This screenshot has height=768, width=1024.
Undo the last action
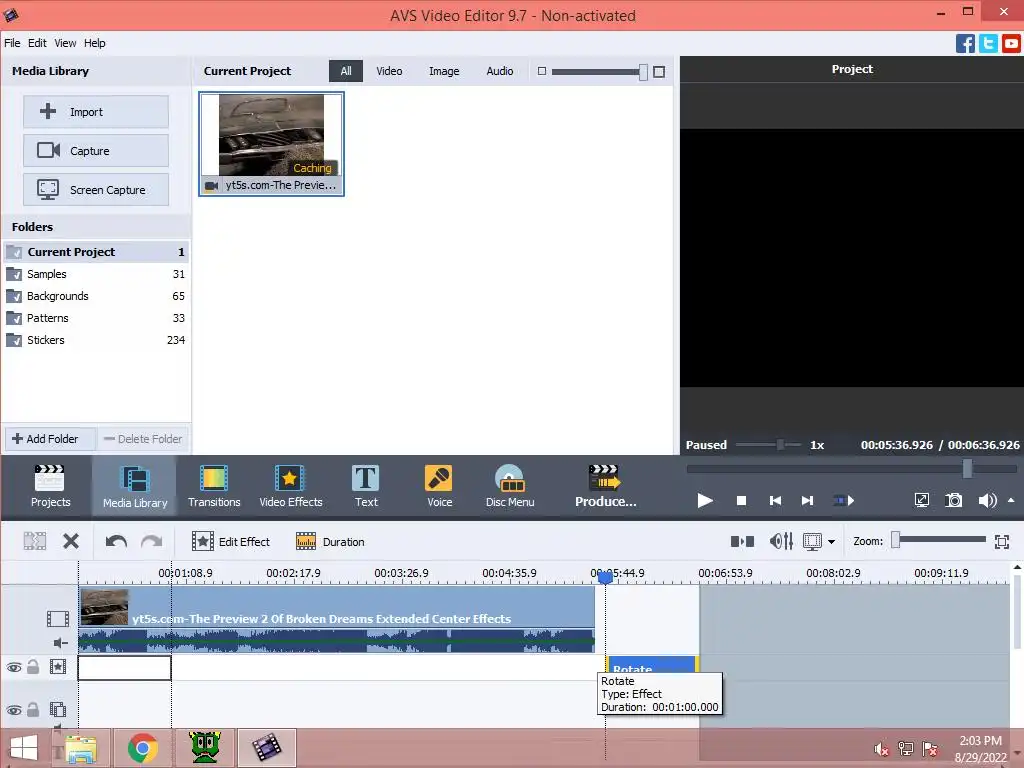tap(116, 541)
